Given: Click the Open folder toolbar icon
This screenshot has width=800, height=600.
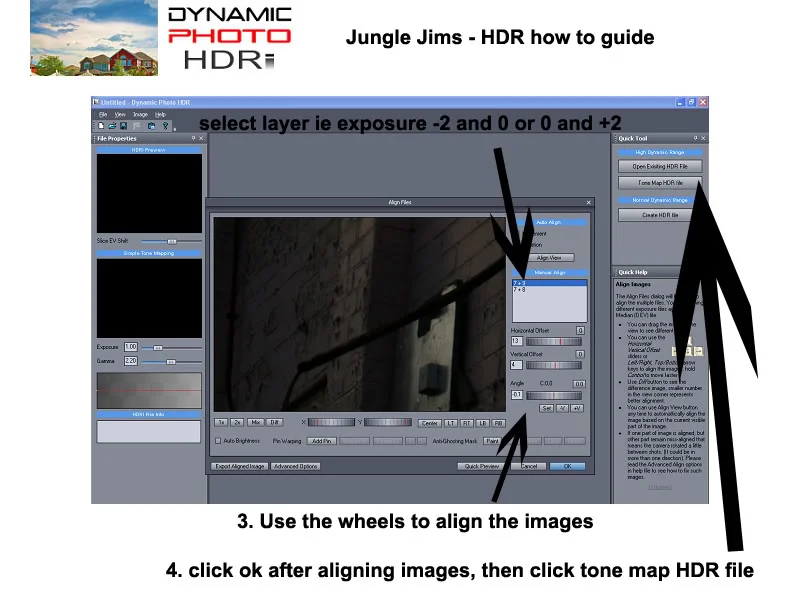Looking at the screenshot, I should click(x=112, y=126).
